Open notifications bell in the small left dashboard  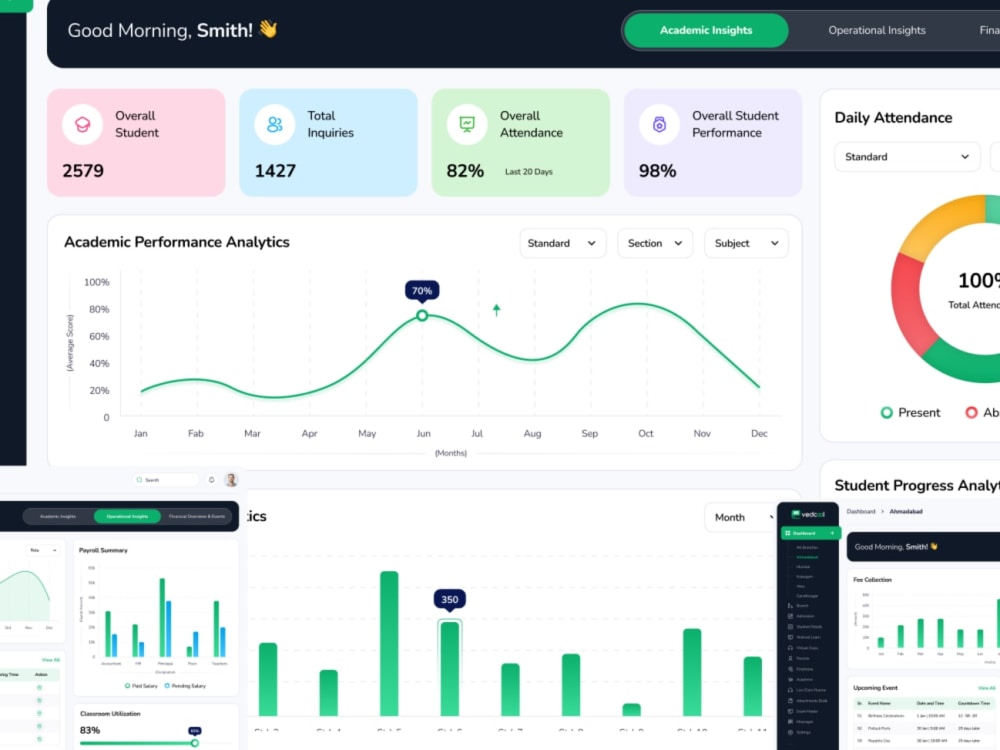(212, 480)
